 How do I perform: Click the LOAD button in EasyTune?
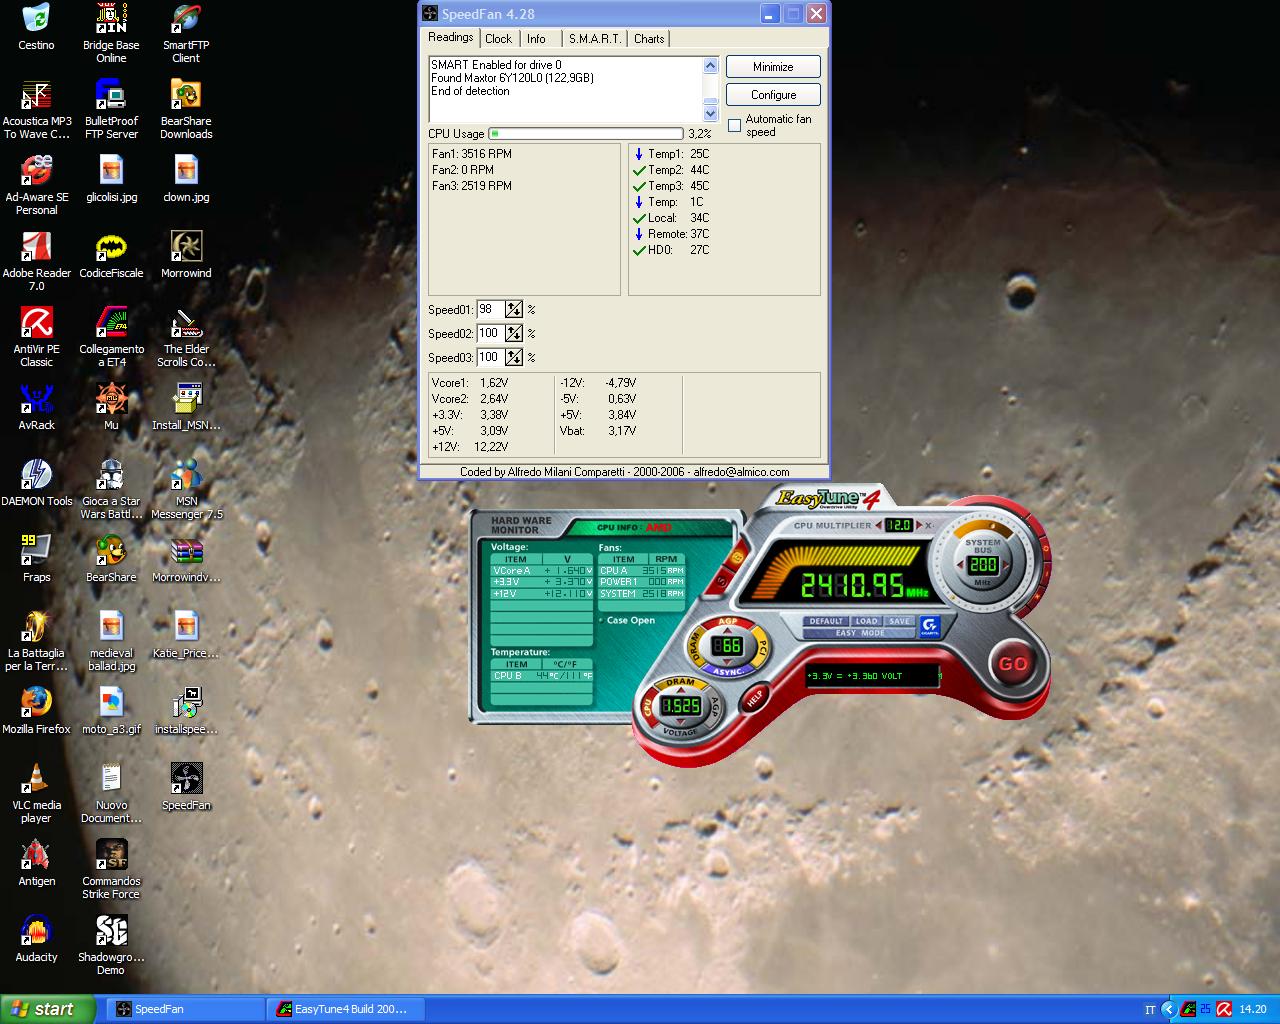[x=866, y=621]
